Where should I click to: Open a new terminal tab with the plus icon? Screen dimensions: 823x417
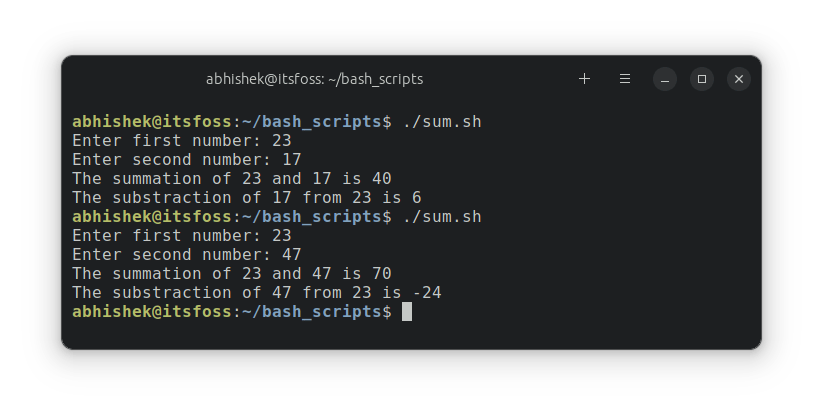coord(585,78)
